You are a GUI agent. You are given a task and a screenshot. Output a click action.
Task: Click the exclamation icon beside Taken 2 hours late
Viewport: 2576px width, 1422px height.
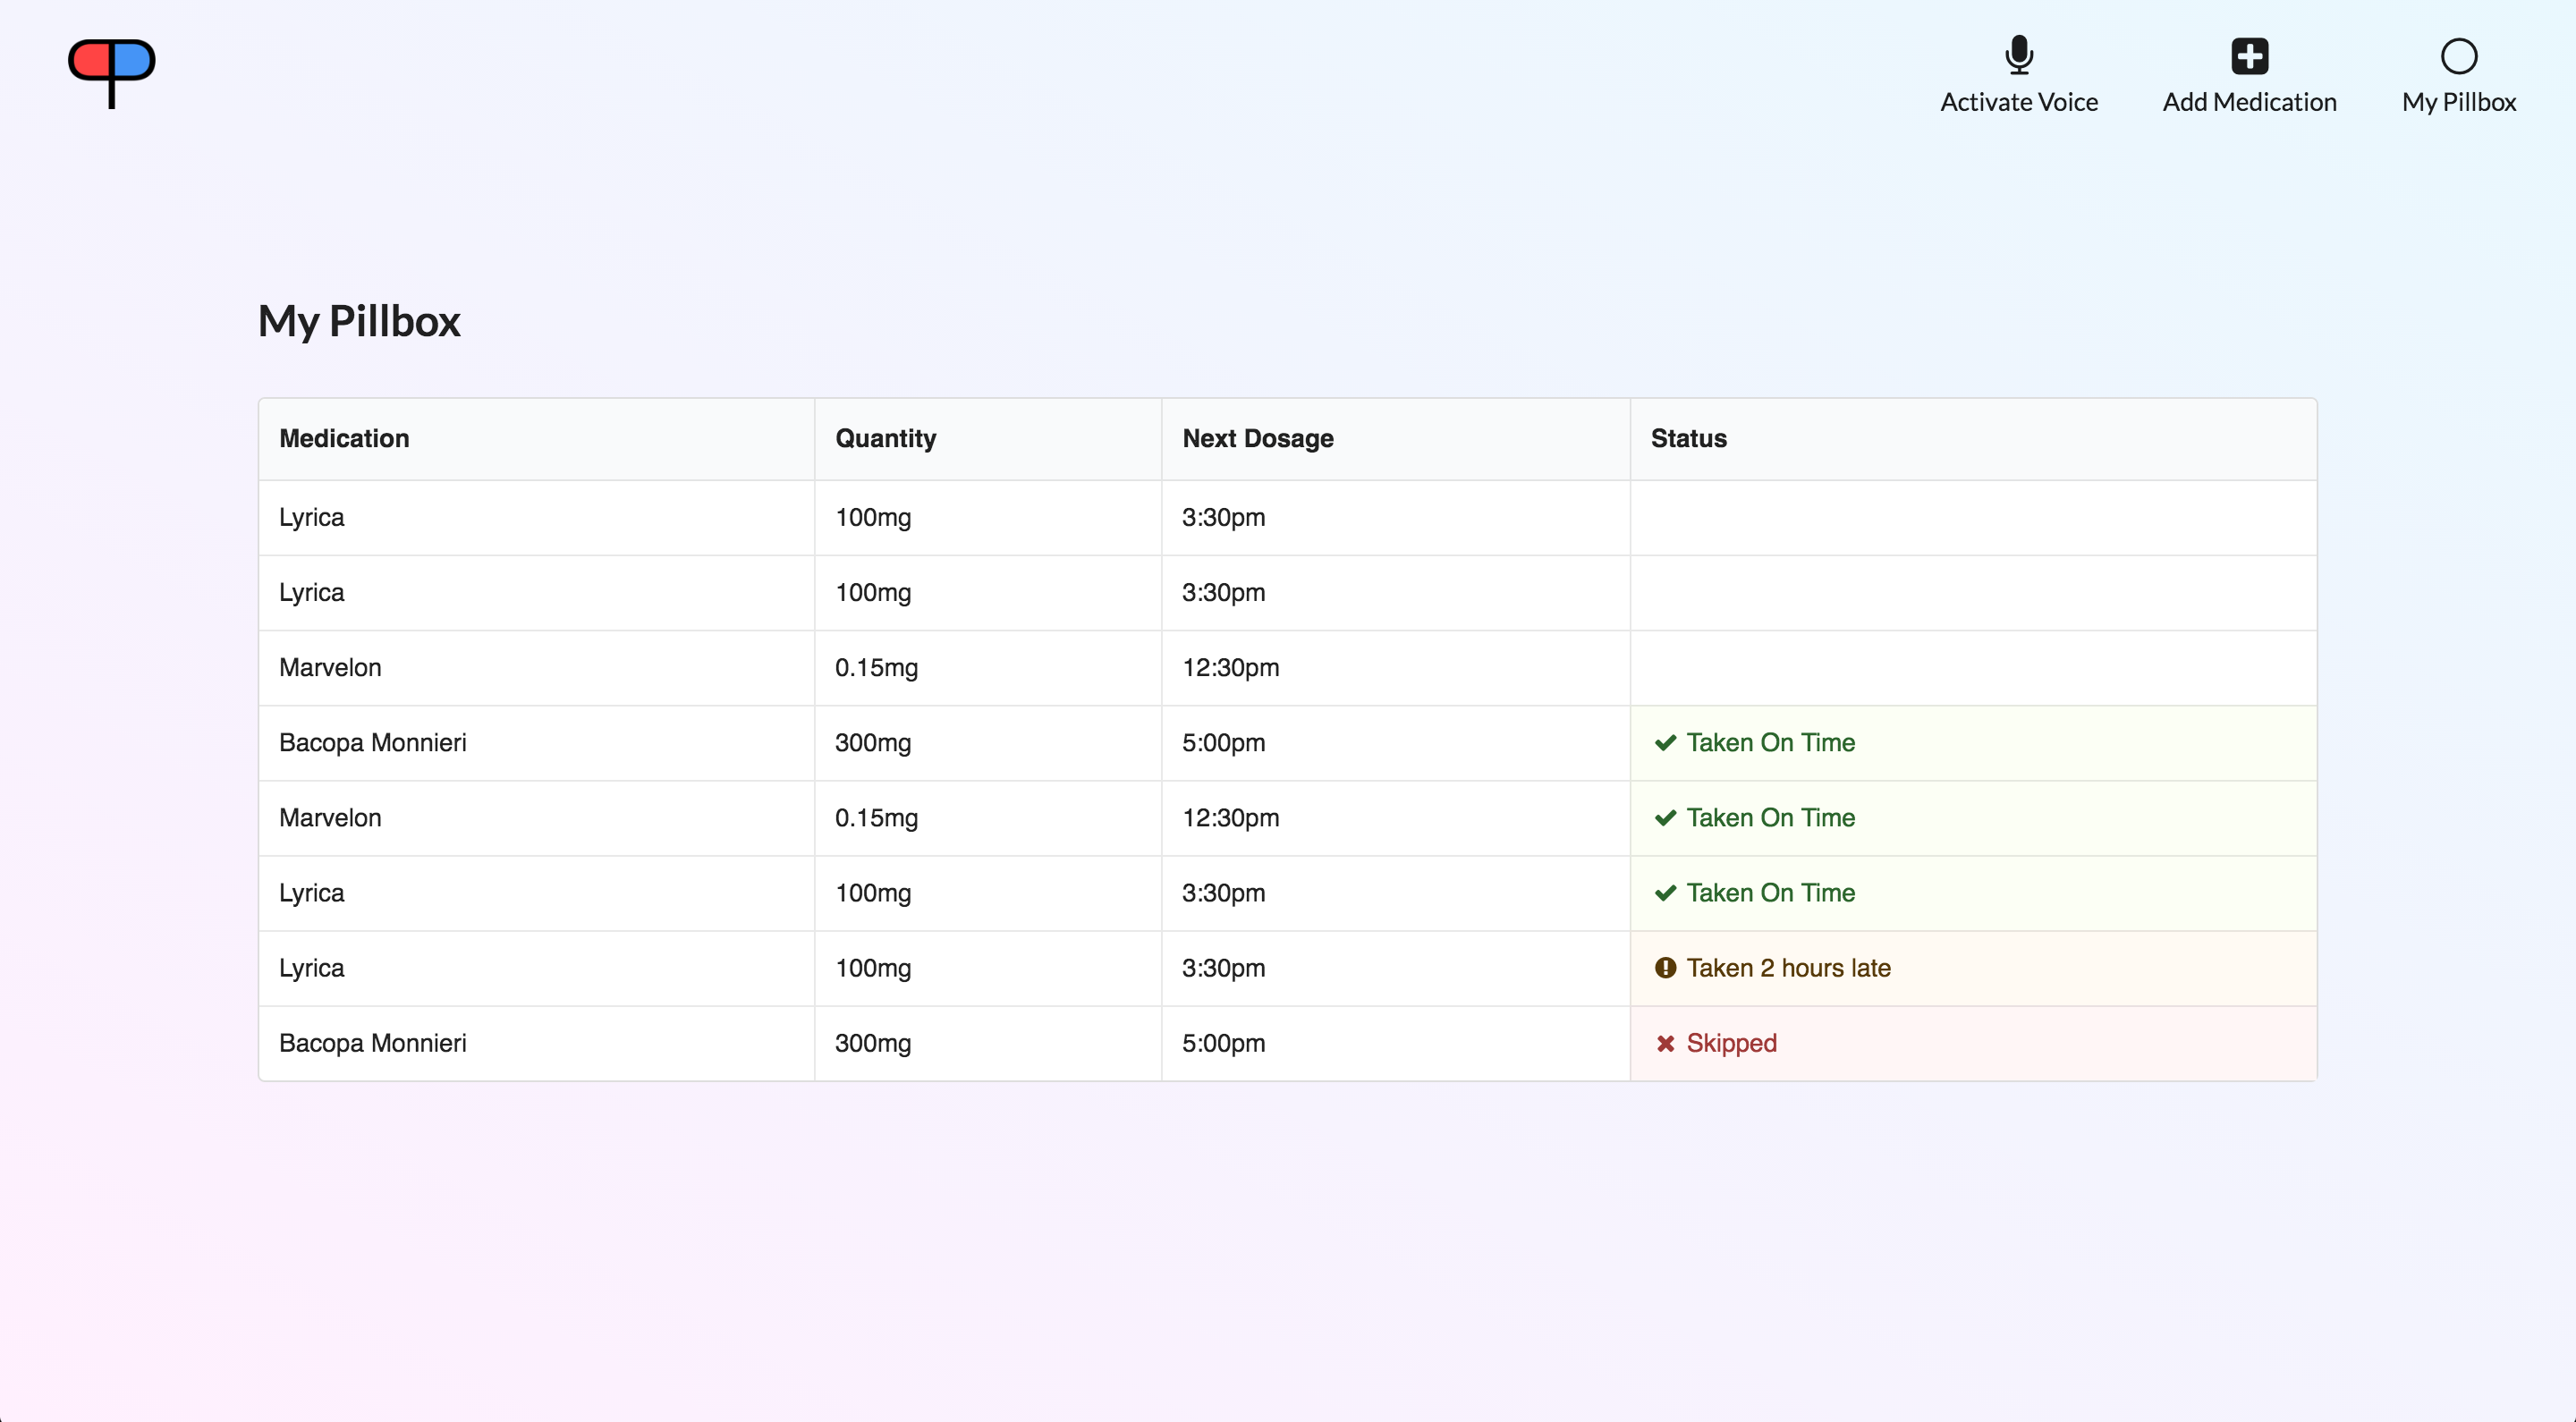pos(1665,968)
